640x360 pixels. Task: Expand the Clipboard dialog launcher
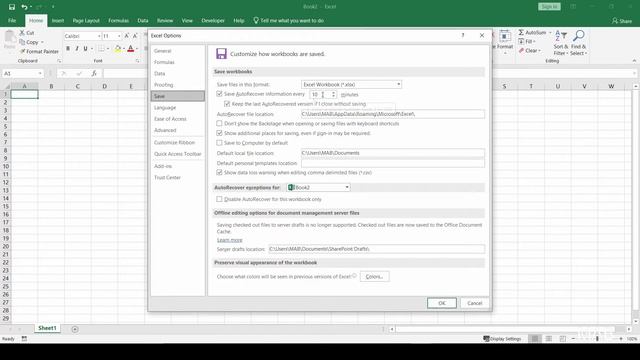tap(59, 61)
